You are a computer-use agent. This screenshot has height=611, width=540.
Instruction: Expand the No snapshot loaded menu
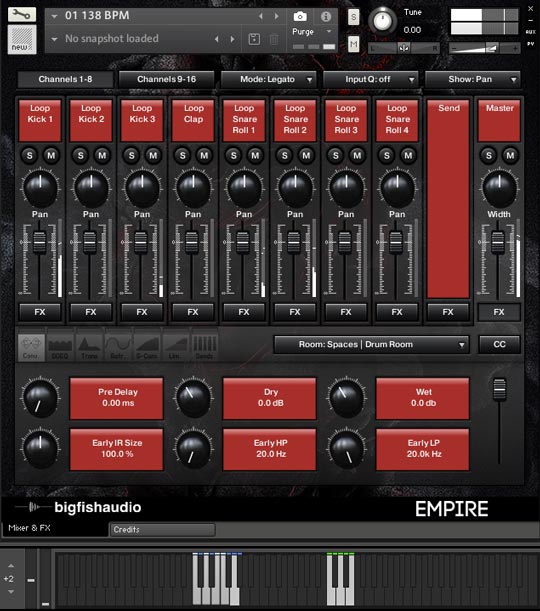pyautogui.click(x=54, y=39)
